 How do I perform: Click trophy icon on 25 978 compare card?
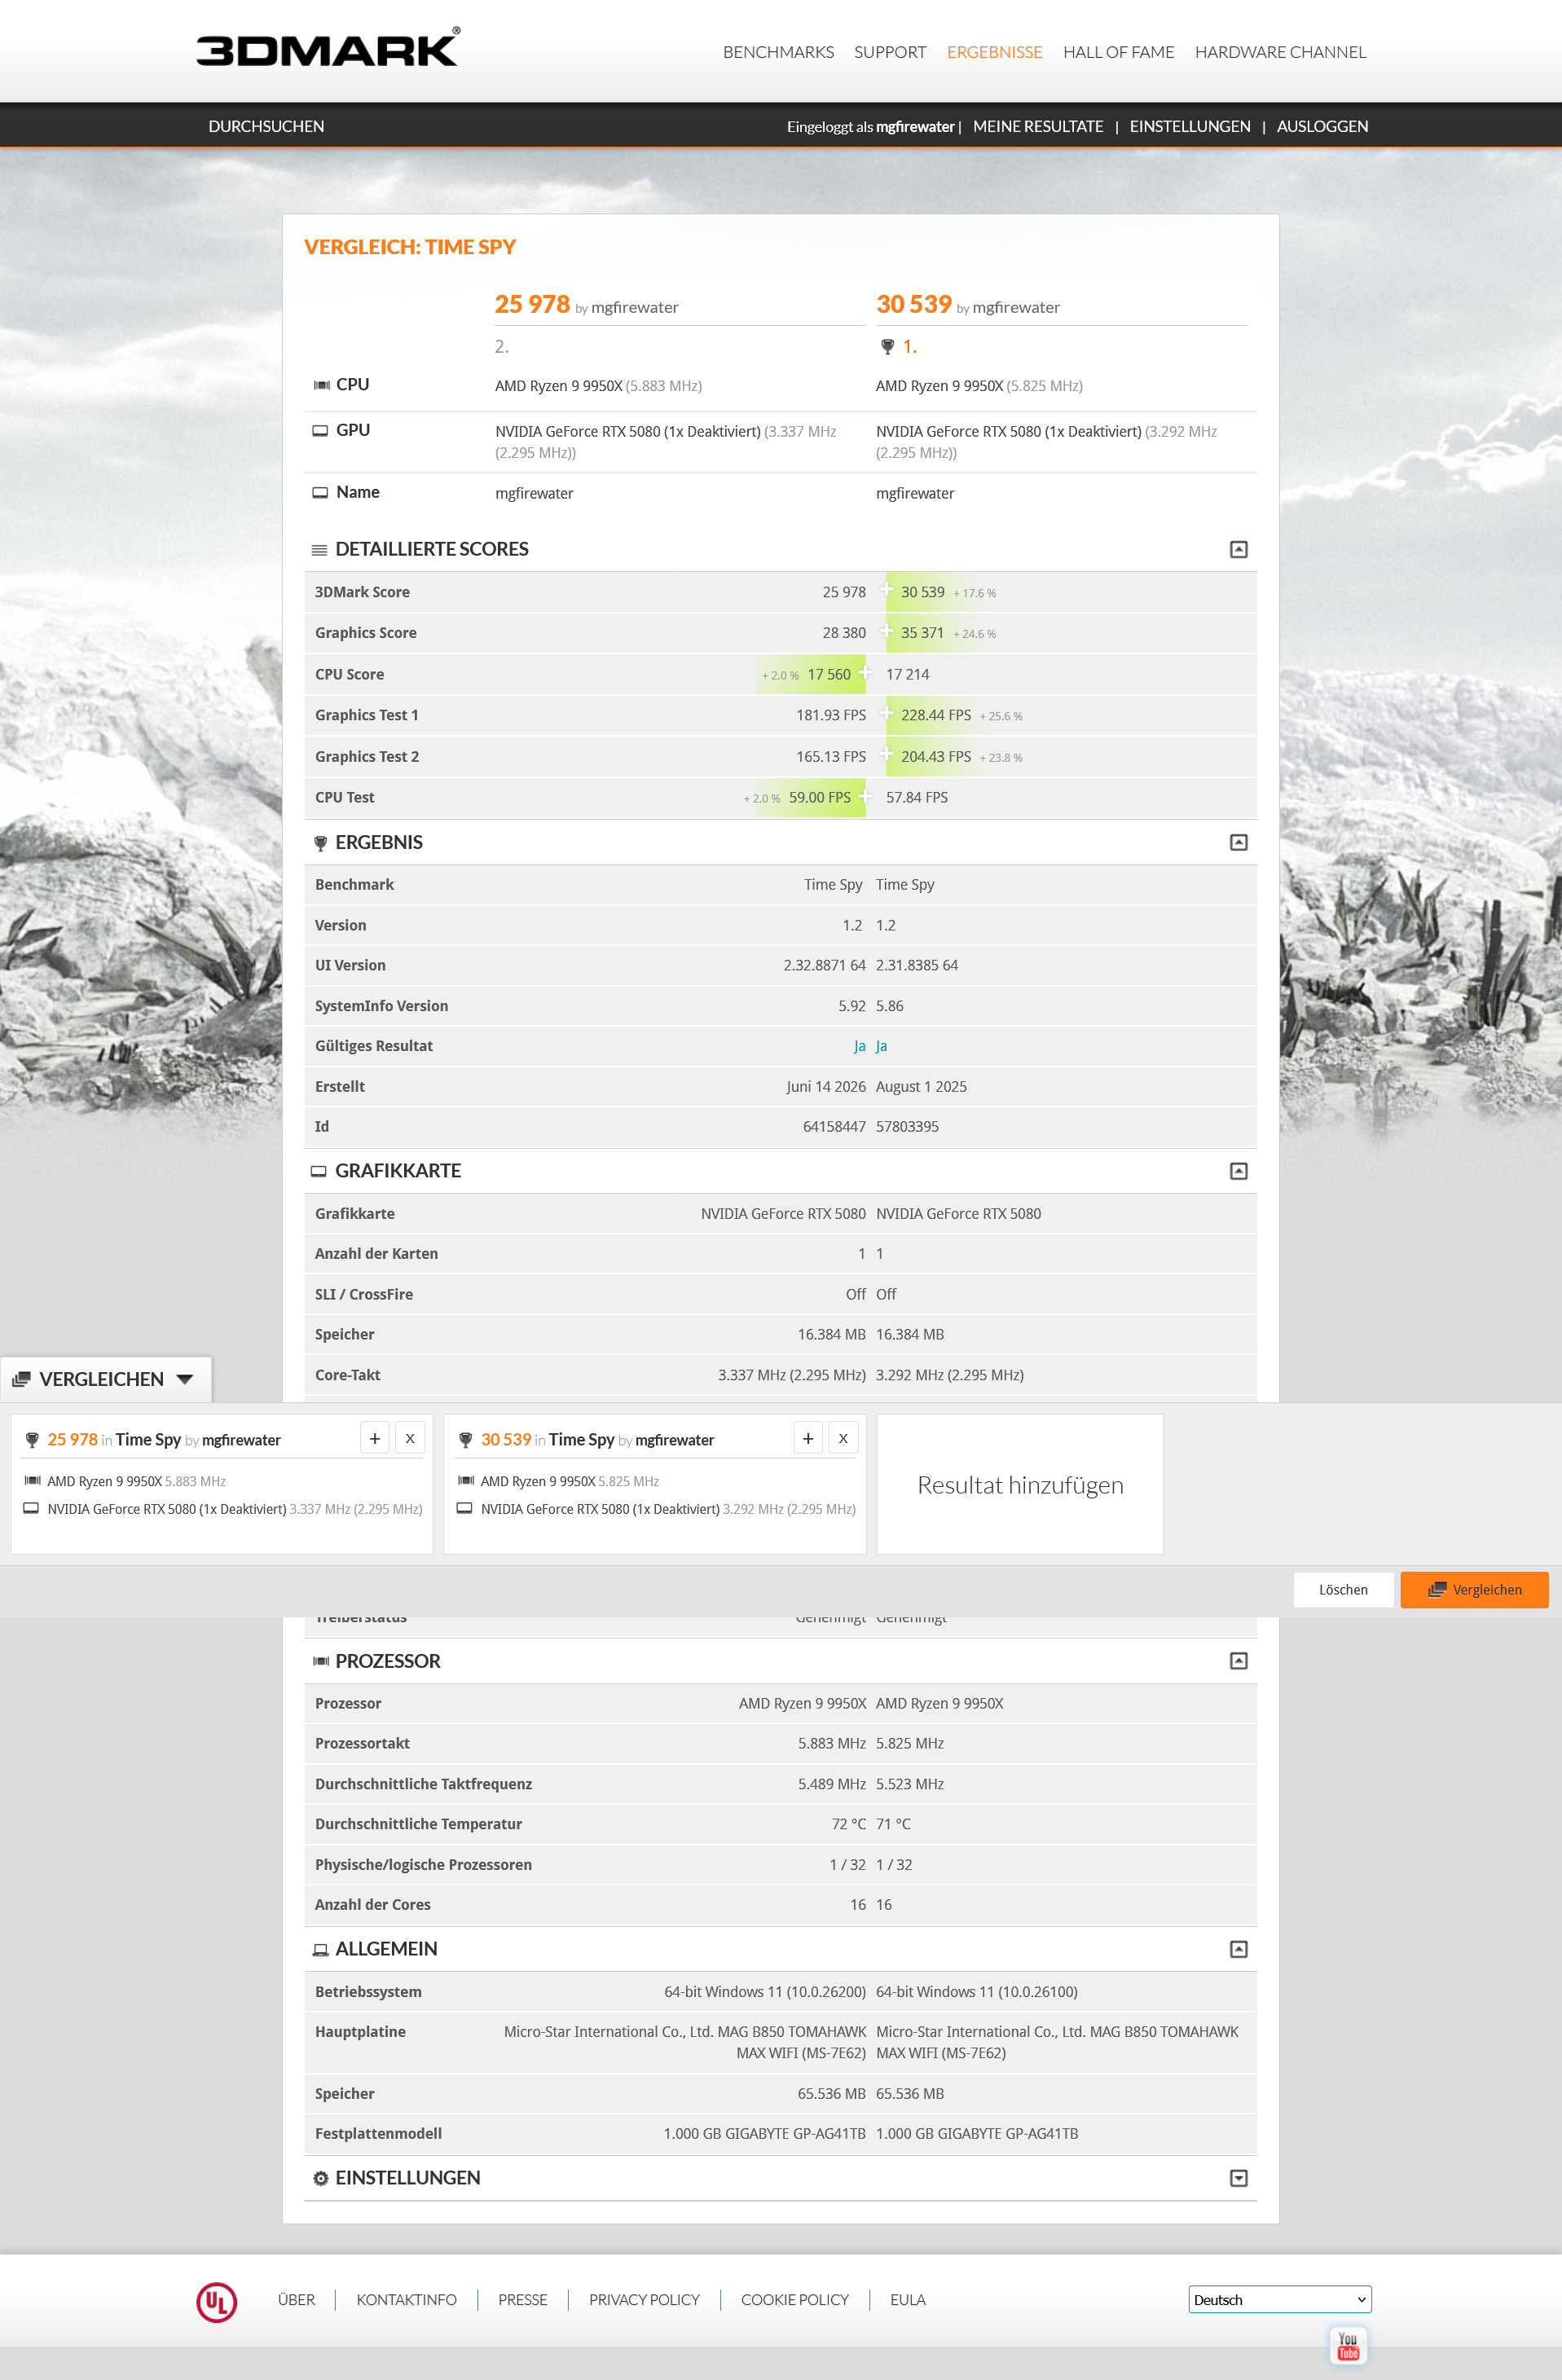32,1440
